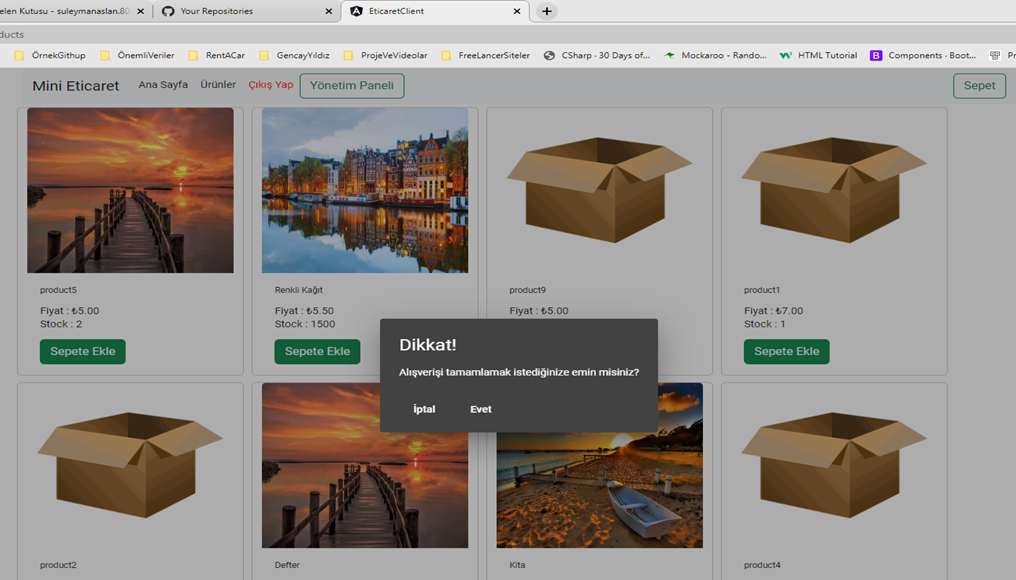Log out via Çıkış Yap

[271, 85]
